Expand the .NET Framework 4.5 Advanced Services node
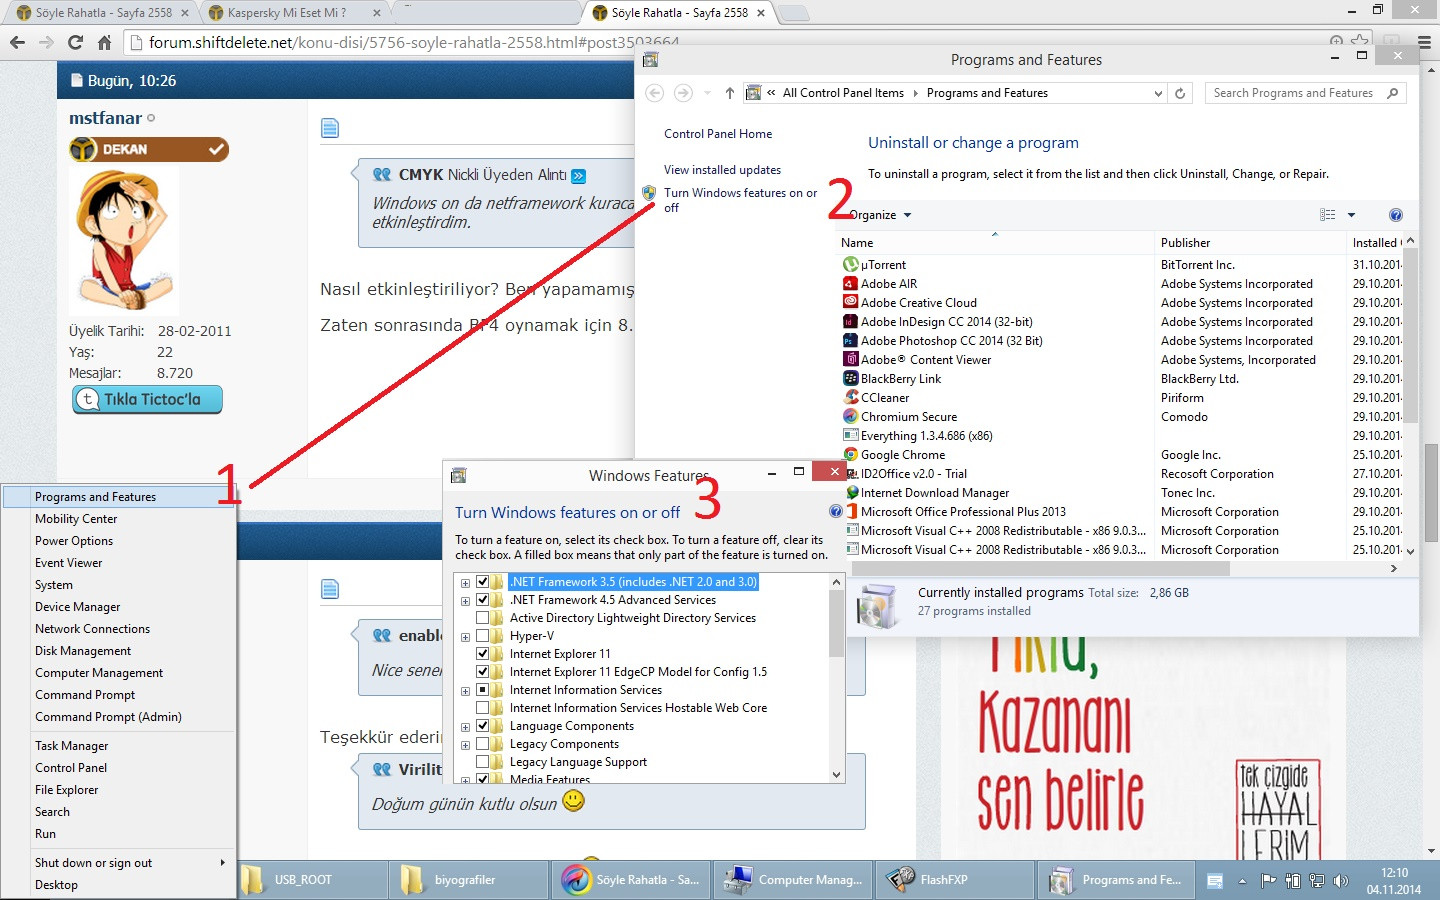 [465, 600]
